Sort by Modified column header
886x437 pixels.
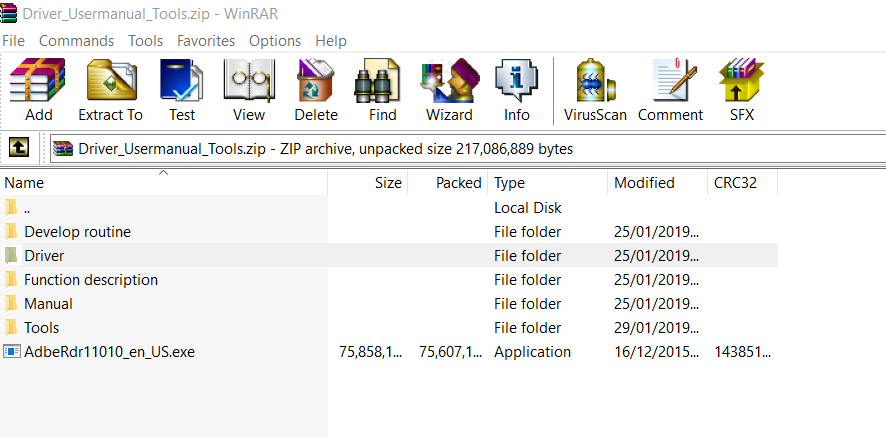644,183
